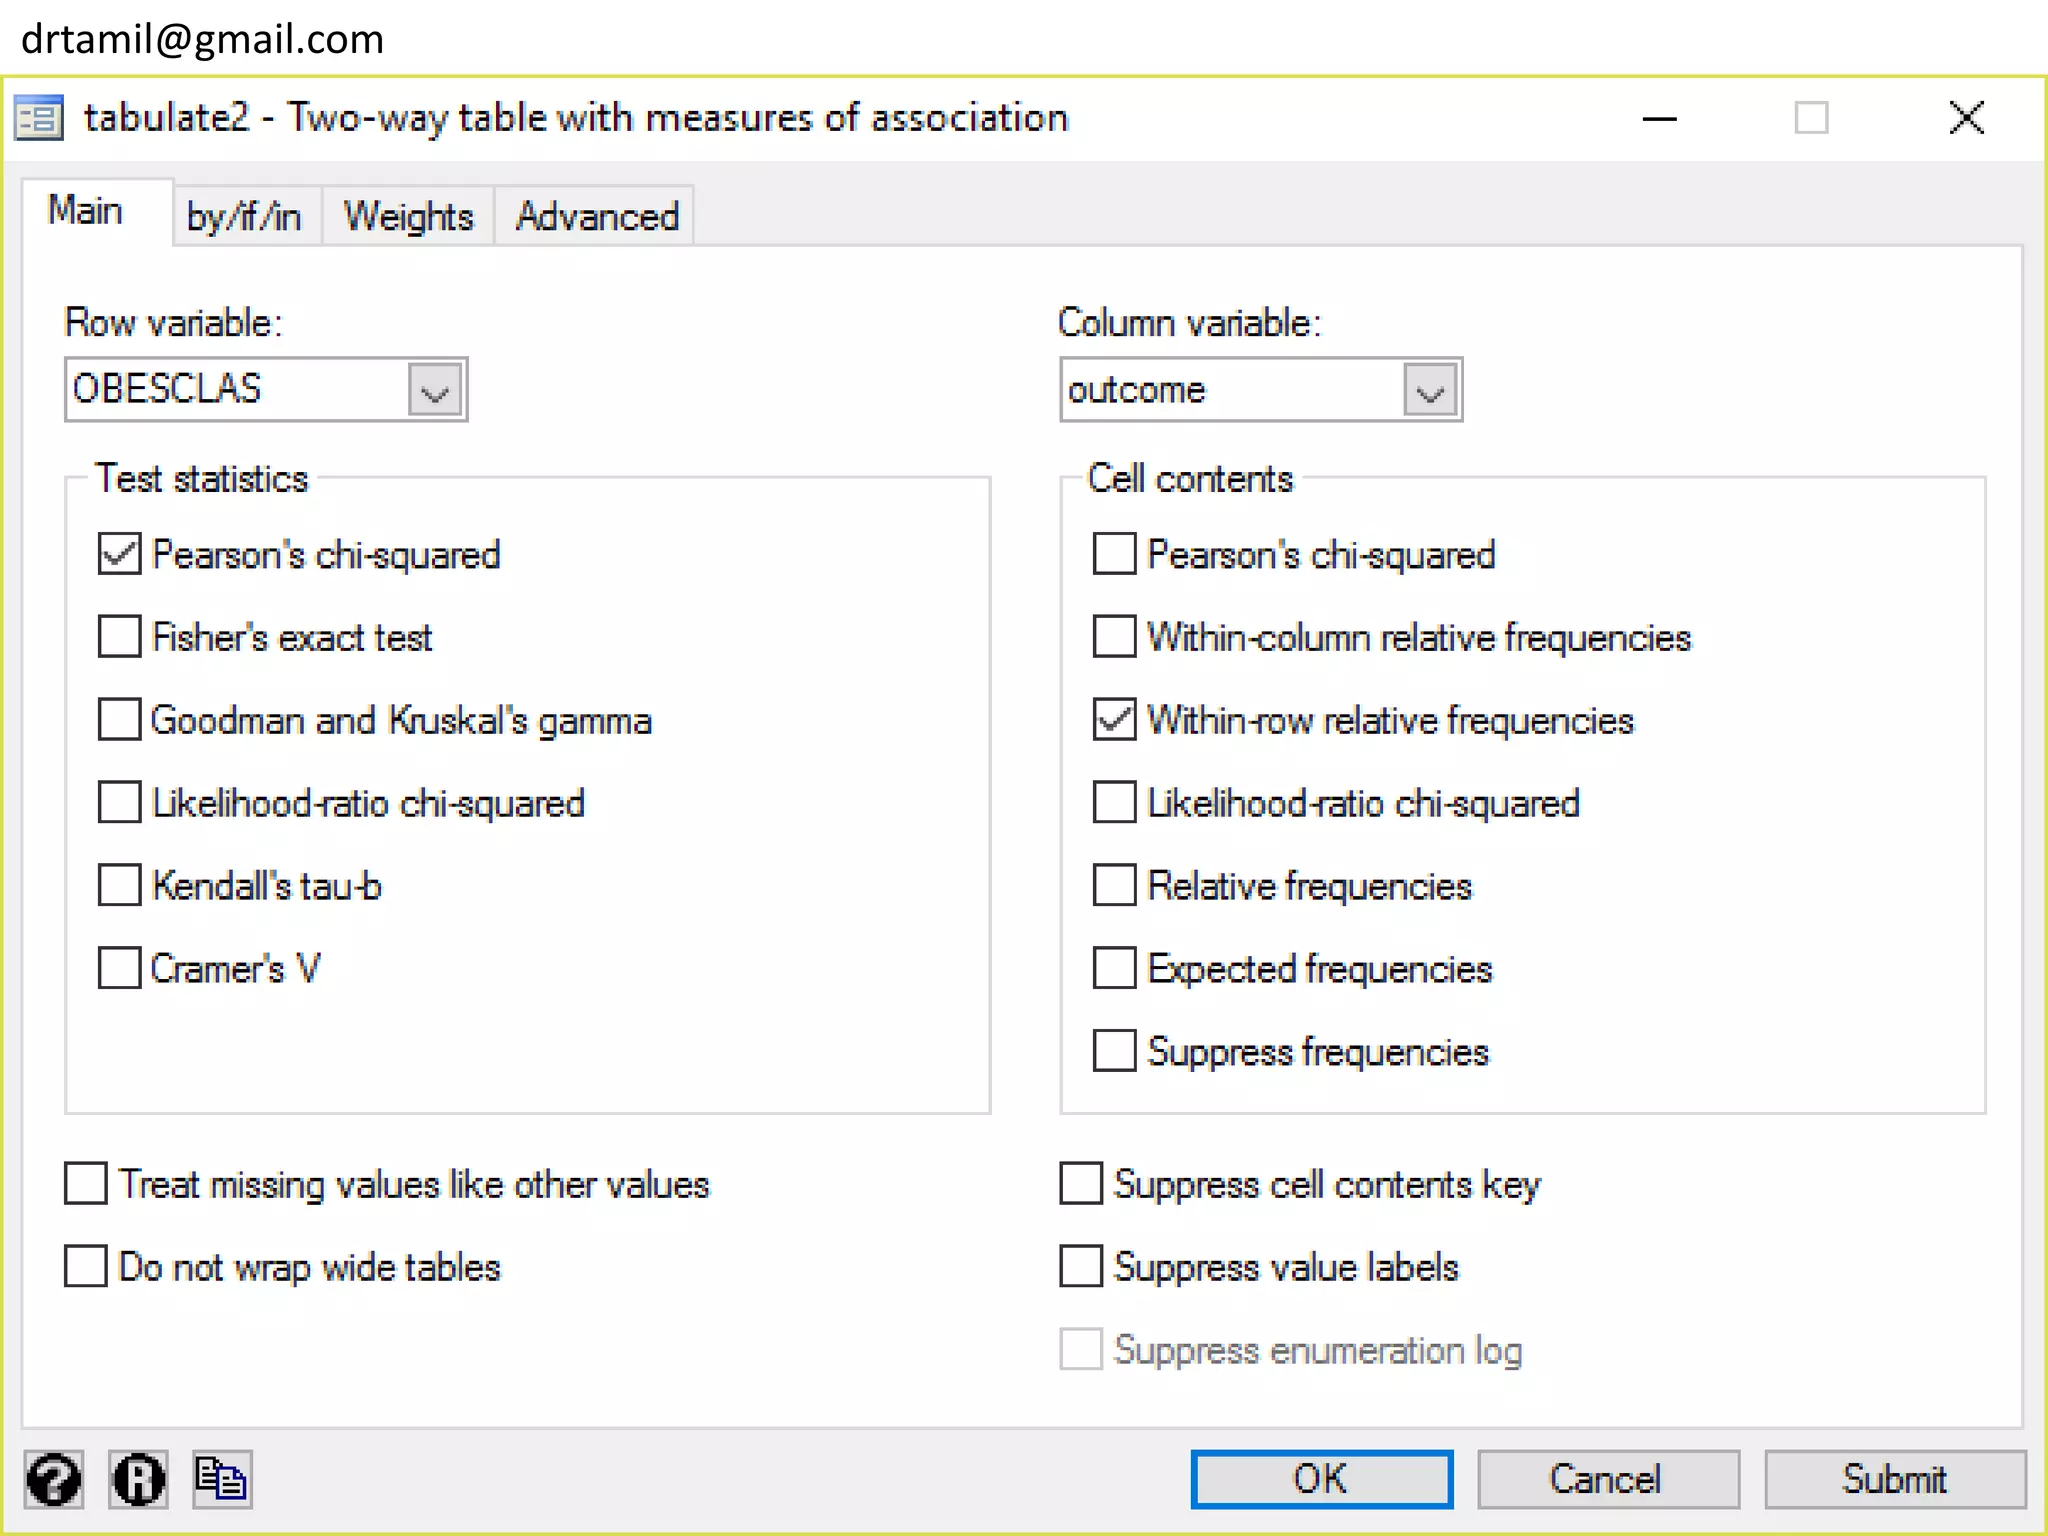The width and height of the screenshot is (2048, 1536).
Task: Open the Weights tab
Action: tap(408, 216)
